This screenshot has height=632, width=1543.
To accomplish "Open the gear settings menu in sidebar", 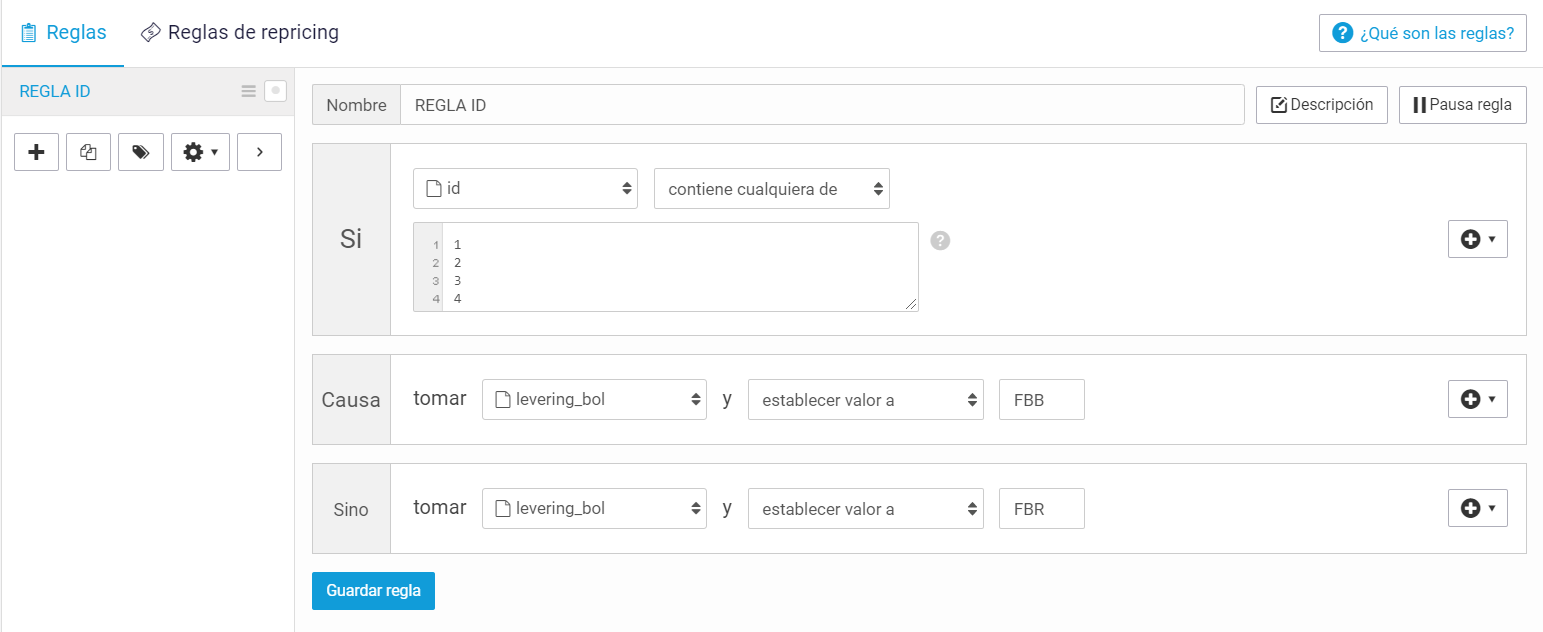I will pos(201,152).
